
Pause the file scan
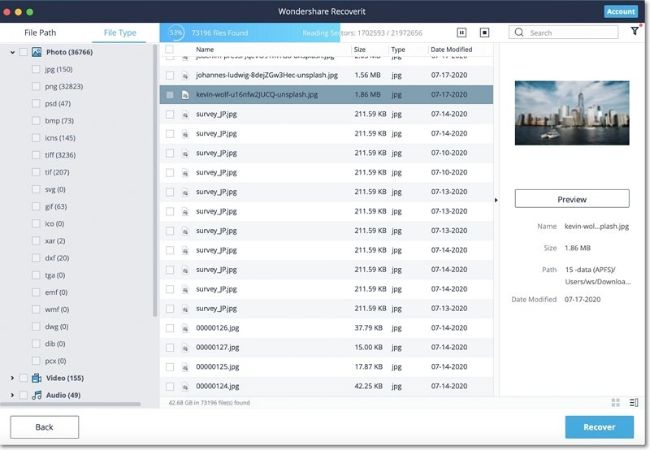coord(461,32)
